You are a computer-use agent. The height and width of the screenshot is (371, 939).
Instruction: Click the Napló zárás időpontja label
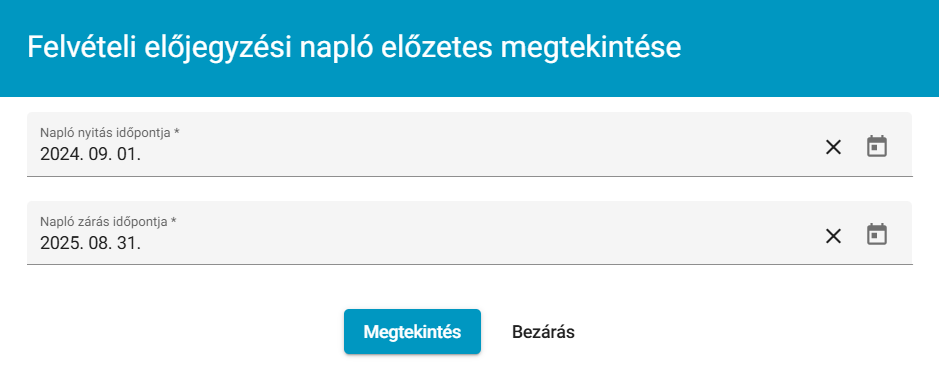[x=108, y=221]
